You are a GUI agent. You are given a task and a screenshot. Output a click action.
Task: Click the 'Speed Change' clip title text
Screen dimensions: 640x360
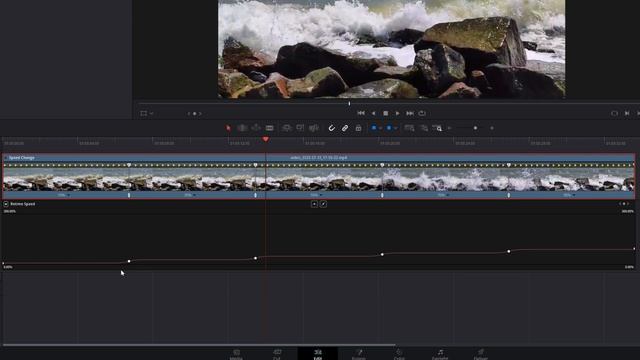pyautogui.click(x=22, y=158)
